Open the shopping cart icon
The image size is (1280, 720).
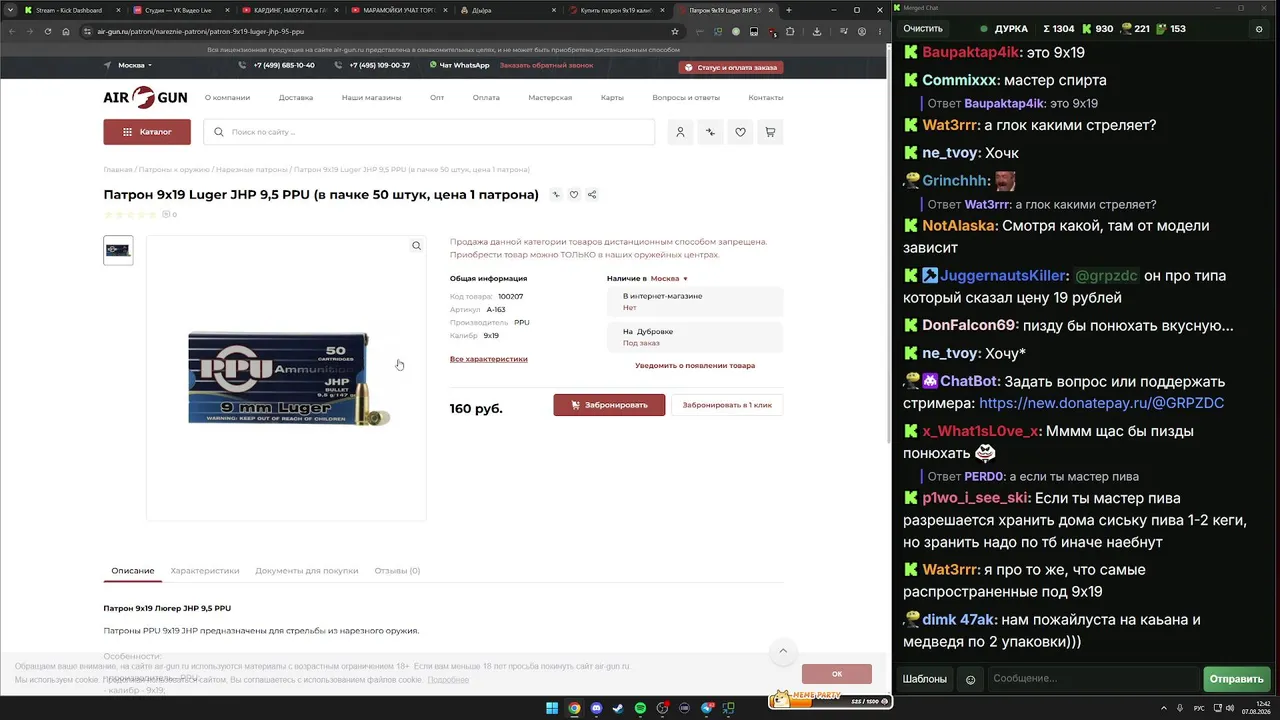(x=770, y=132)
